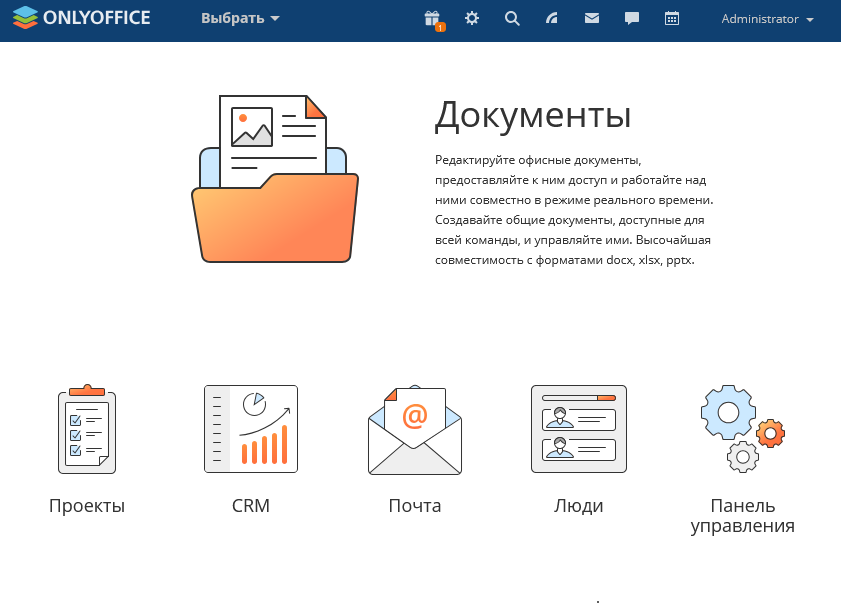Viewport: 841px width, 612px height.
Task: Click the gift box notifications icon
Action: pyautogui.click(x=432, y=19)
